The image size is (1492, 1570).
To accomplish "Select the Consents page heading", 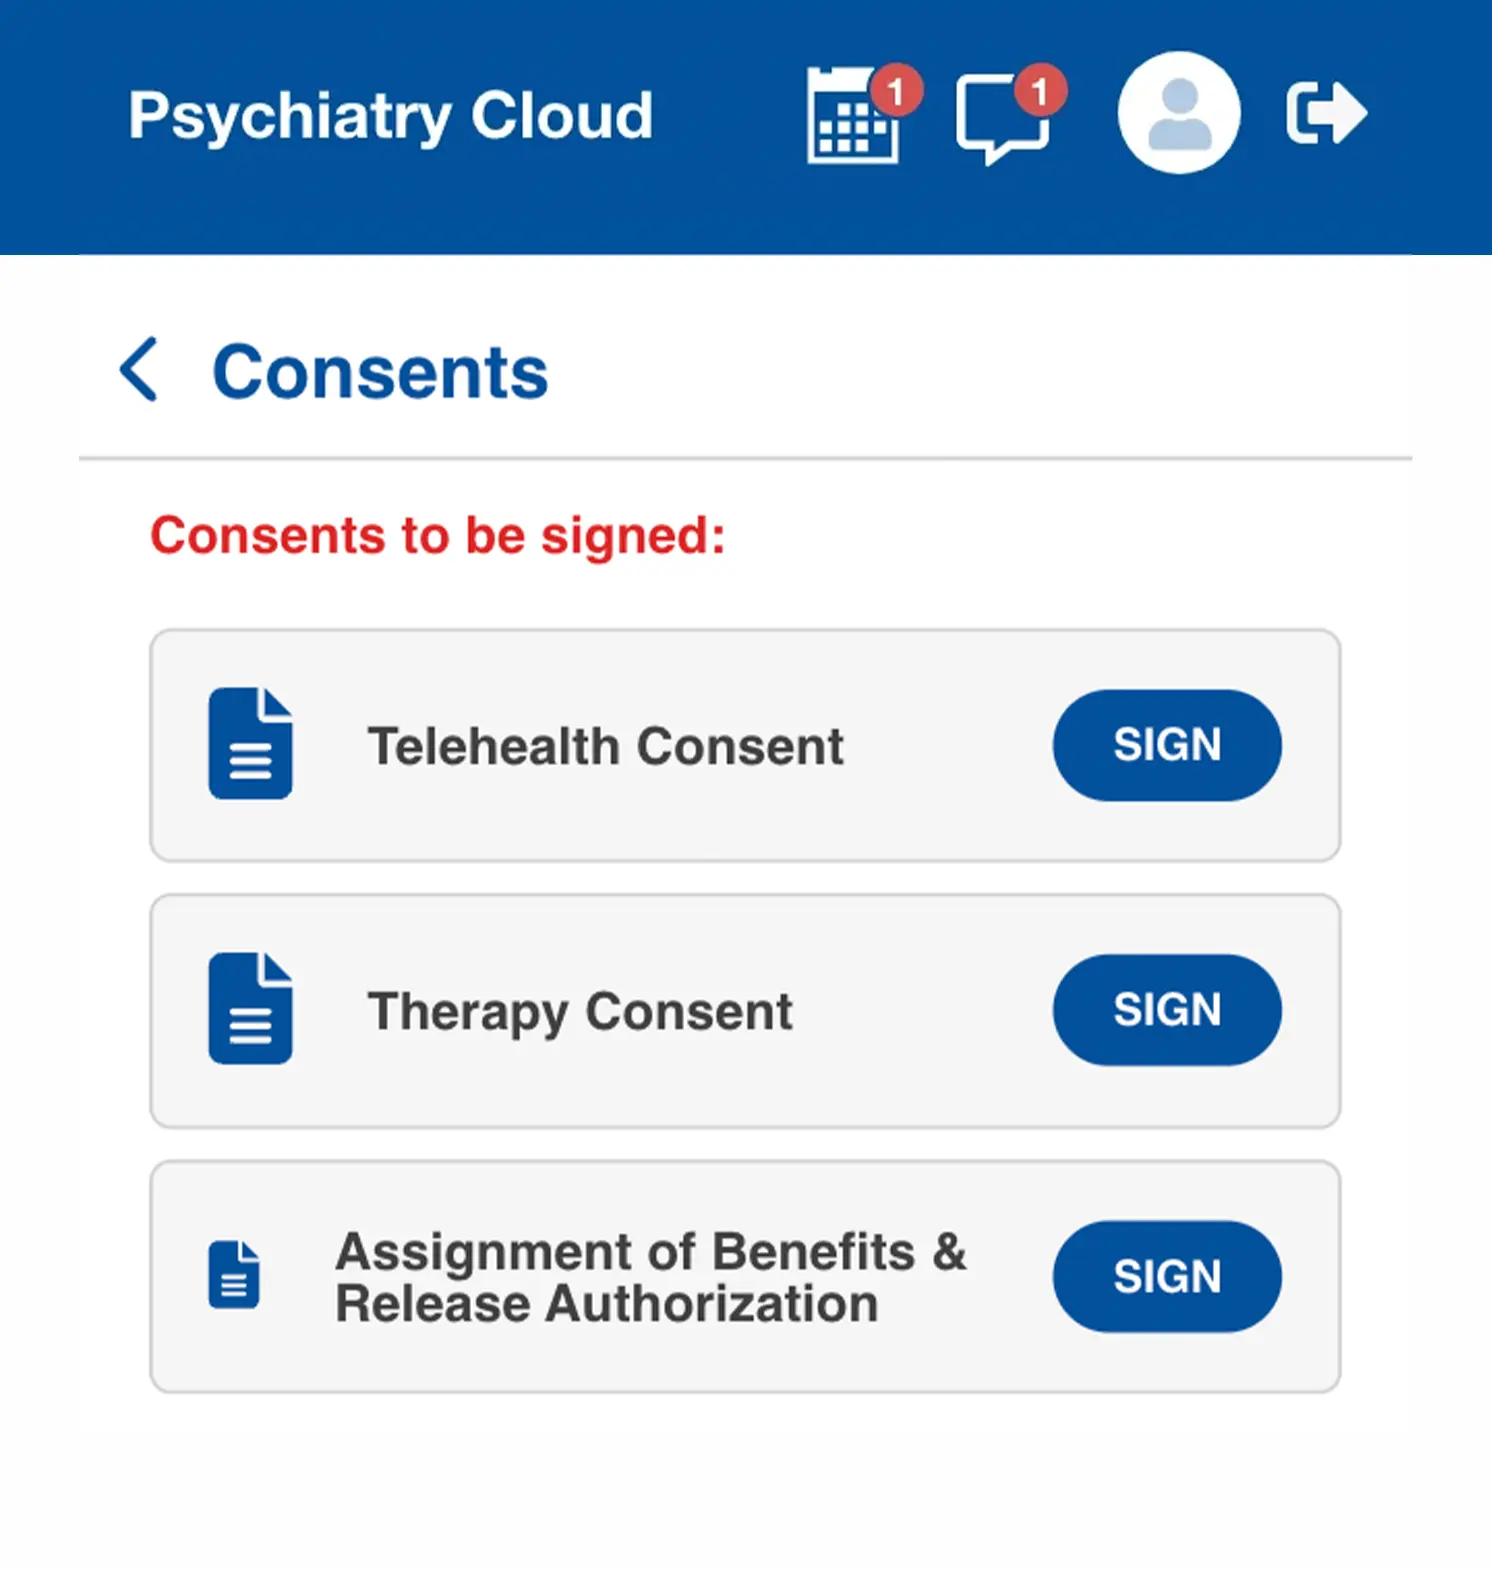I will click(380, 370).
